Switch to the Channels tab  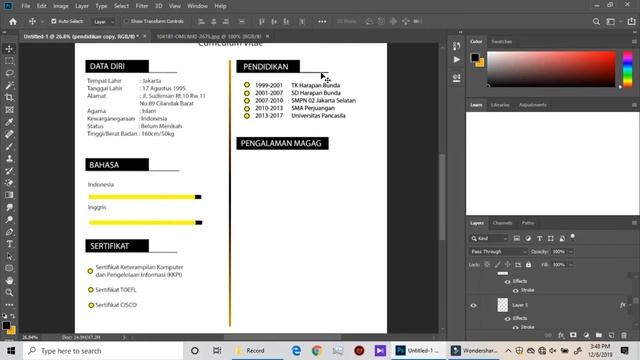pos(502,223)
